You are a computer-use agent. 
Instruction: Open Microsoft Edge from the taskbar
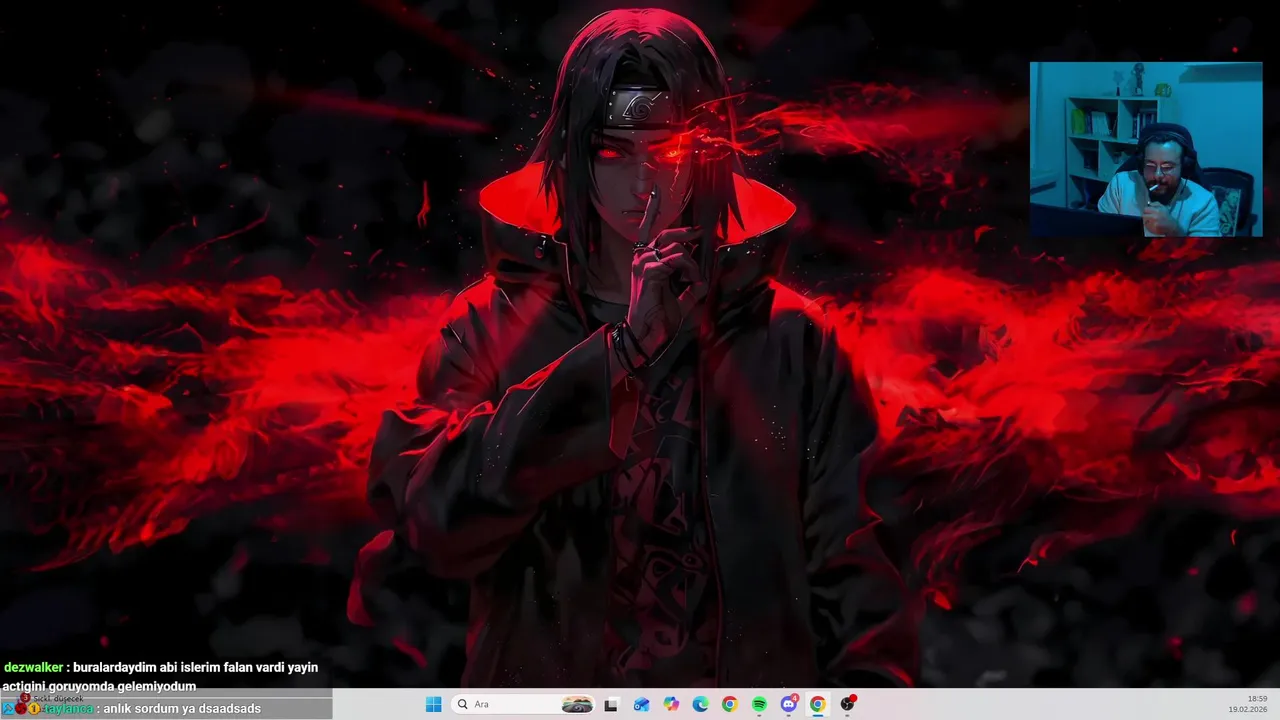pos(700,704)
